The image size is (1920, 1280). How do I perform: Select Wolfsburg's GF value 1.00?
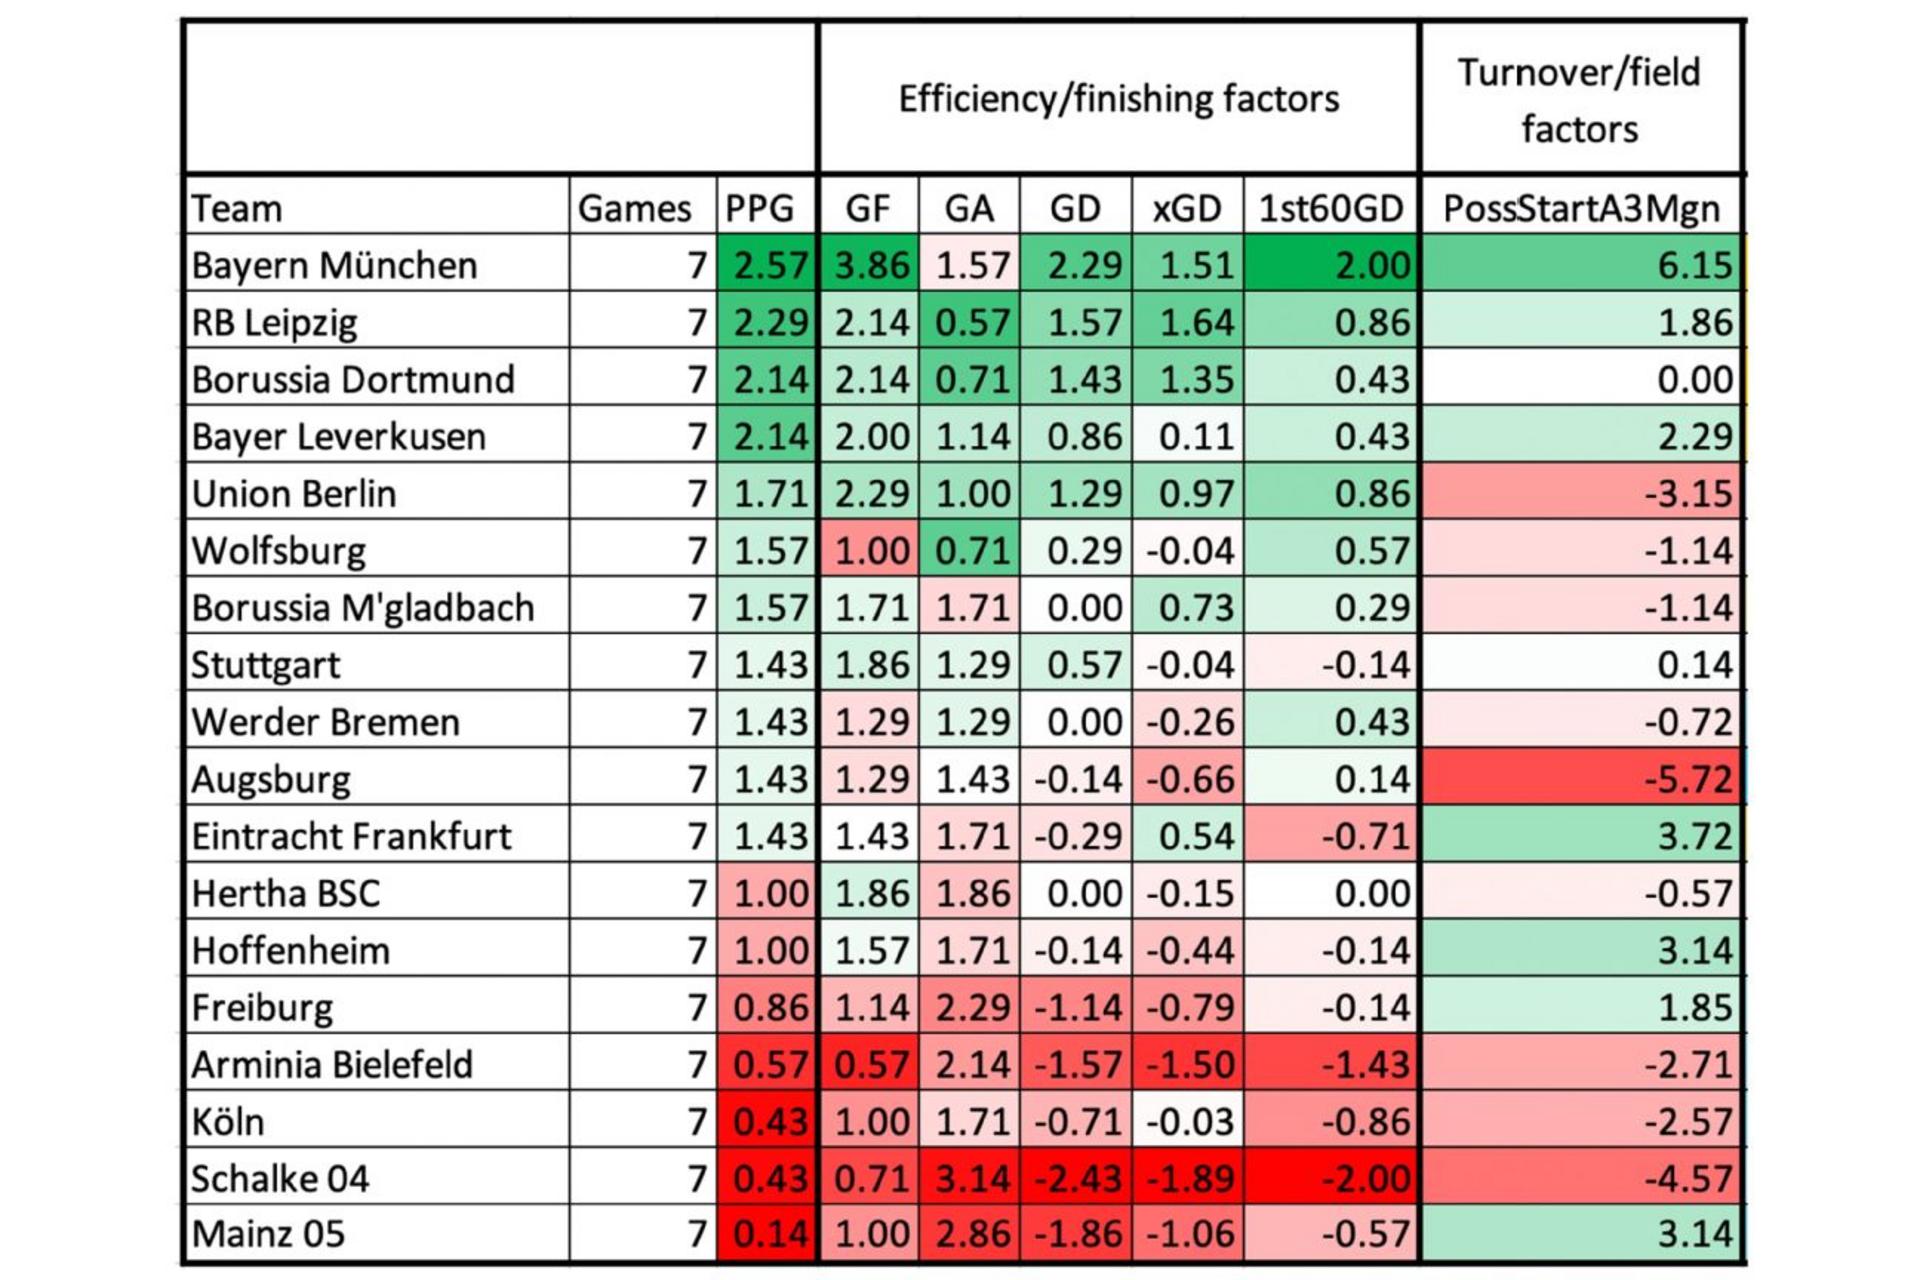871,550
